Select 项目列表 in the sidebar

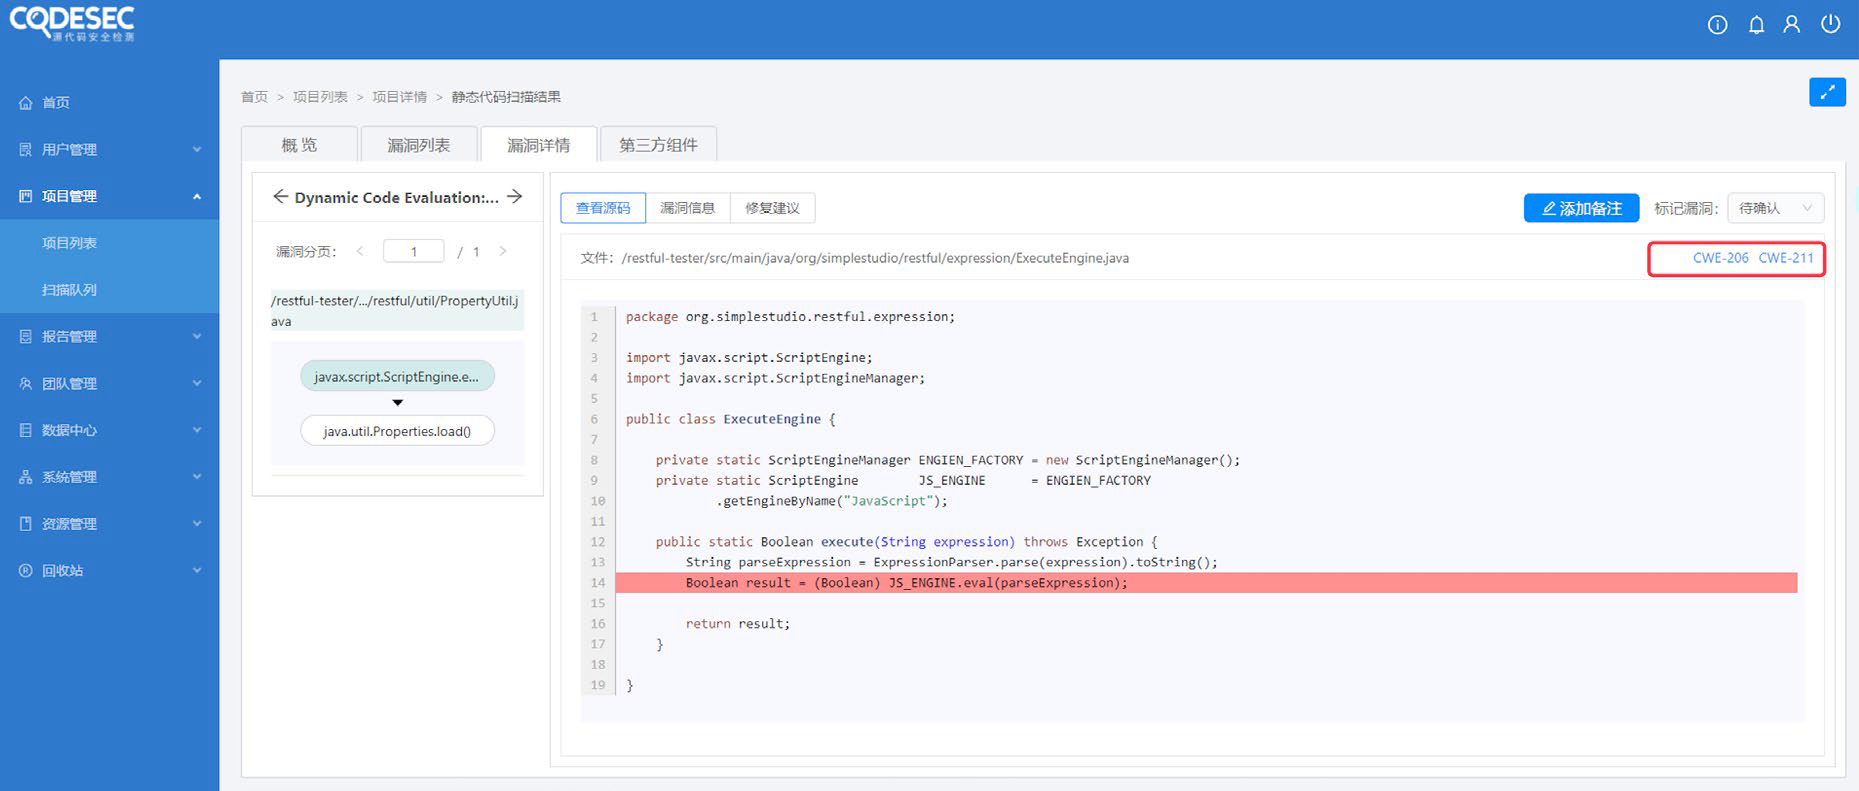point(69,243)
